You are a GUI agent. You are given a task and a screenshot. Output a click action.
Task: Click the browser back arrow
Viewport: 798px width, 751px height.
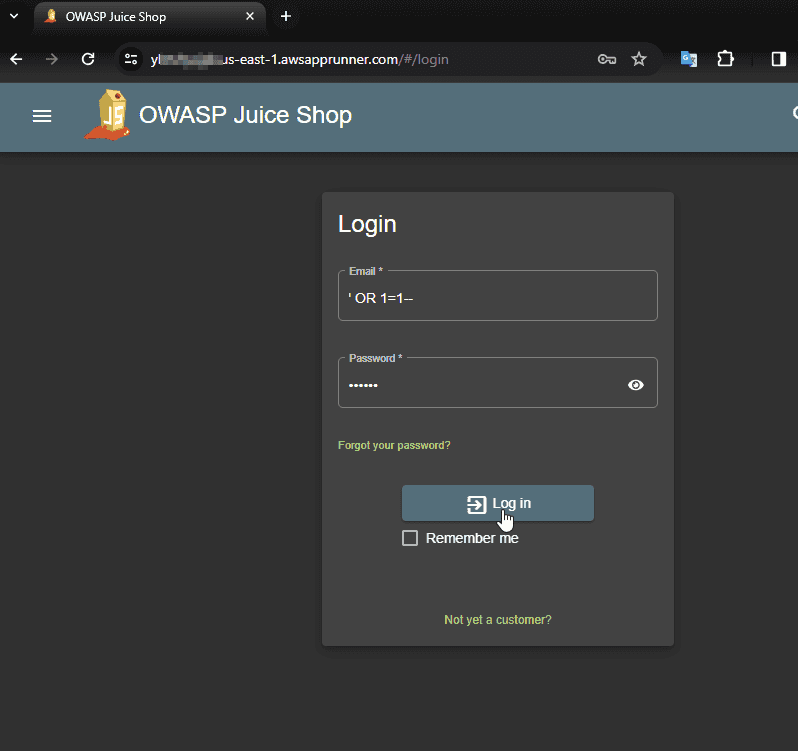(16, 59)
